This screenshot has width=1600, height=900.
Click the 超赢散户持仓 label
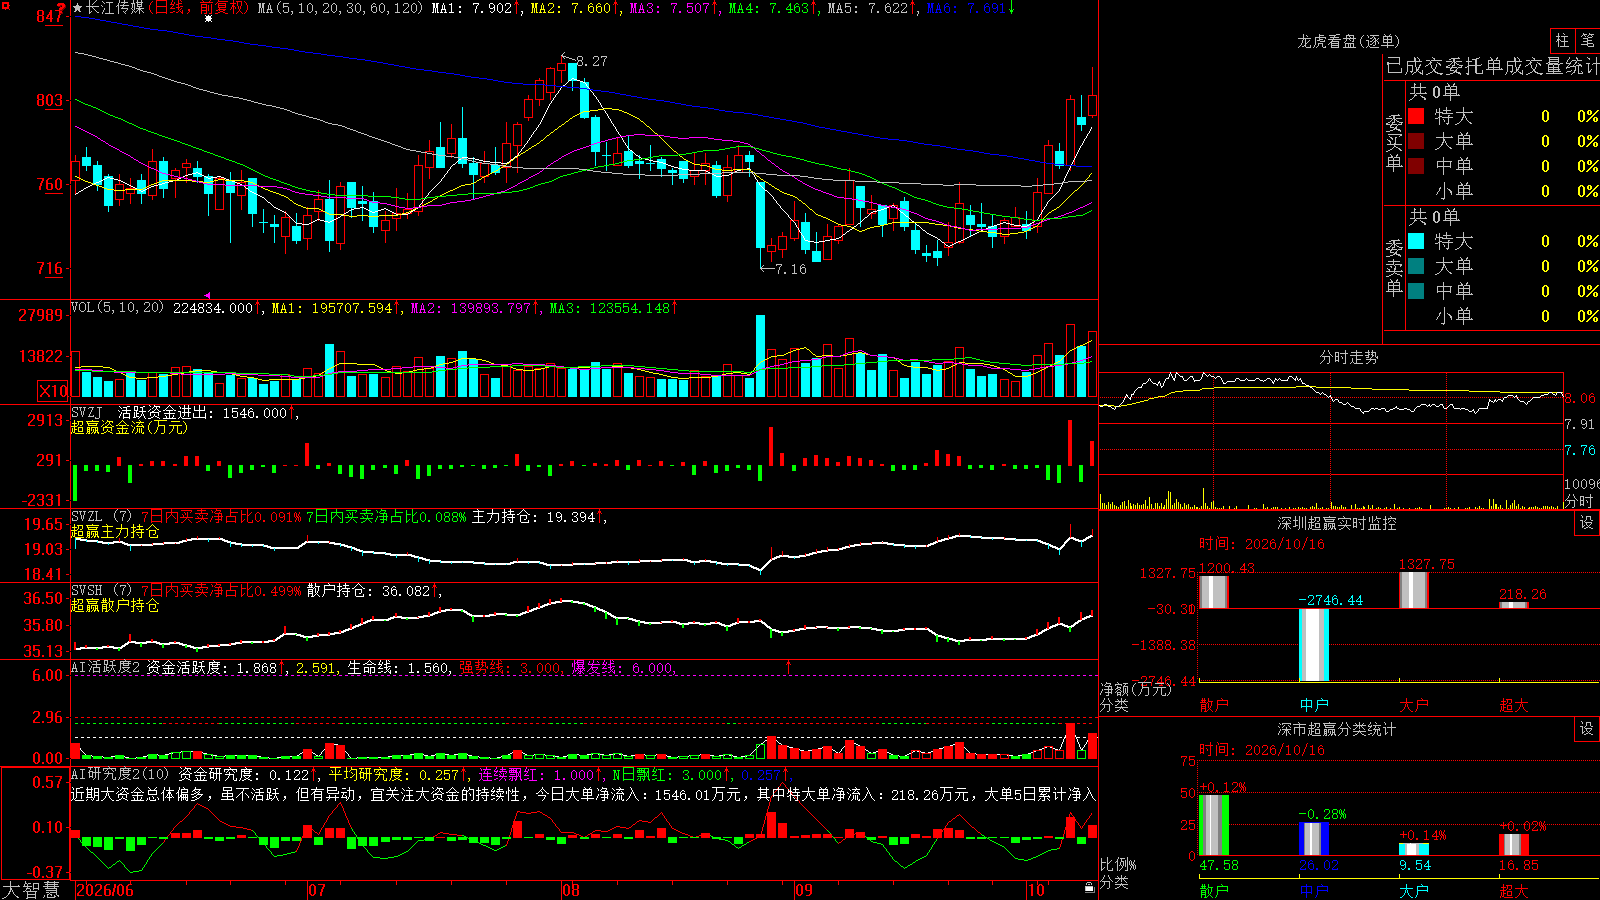pyautogui.click(x=115, y=605)
